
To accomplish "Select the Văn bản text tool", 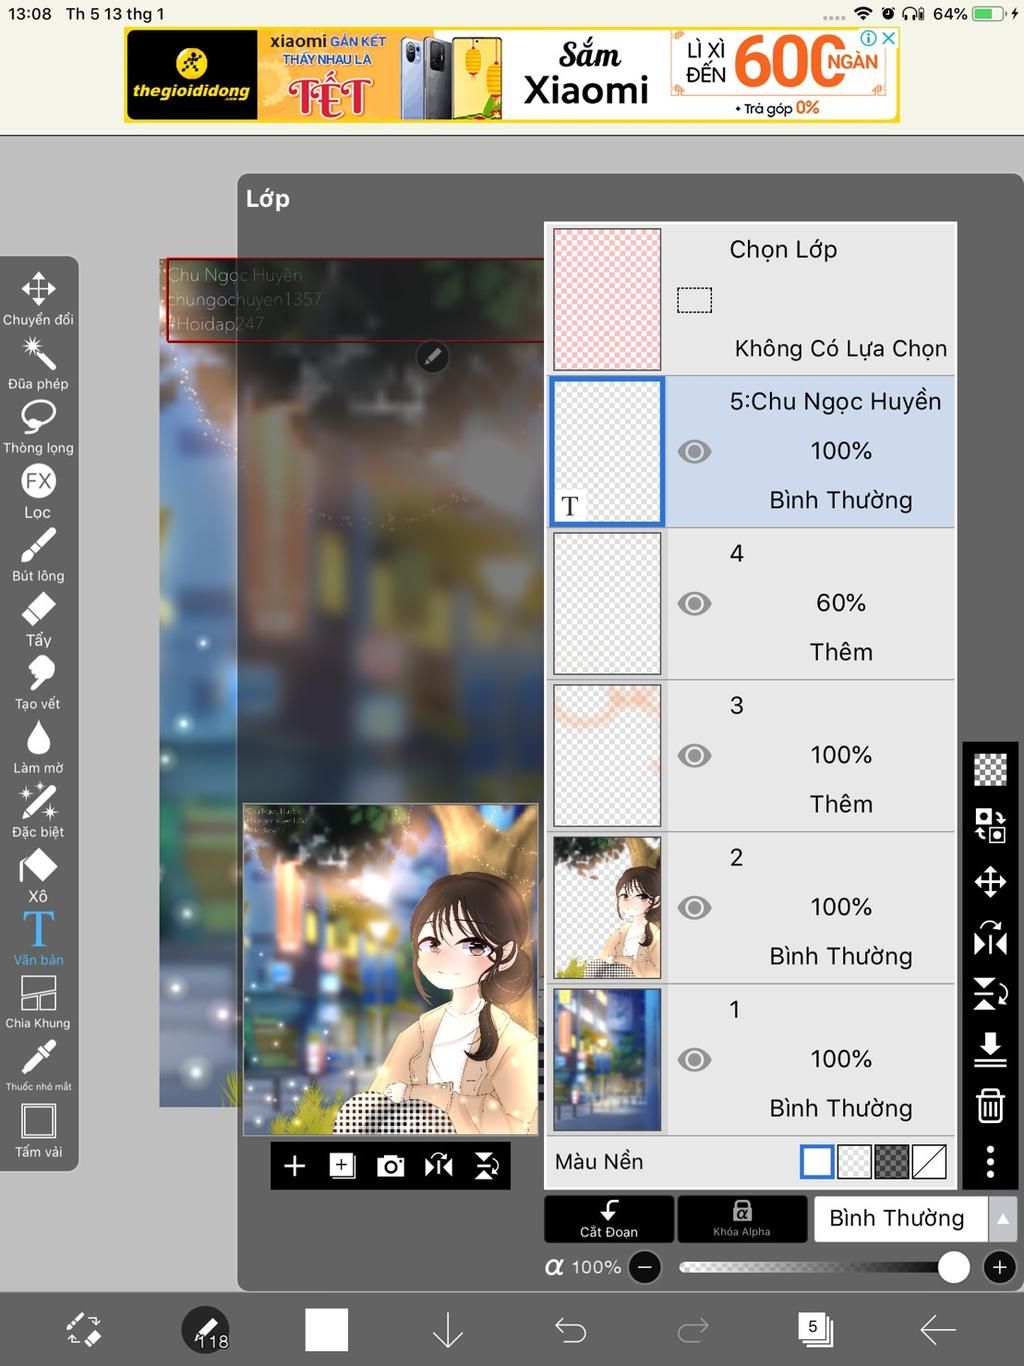I will coord(38,938).
